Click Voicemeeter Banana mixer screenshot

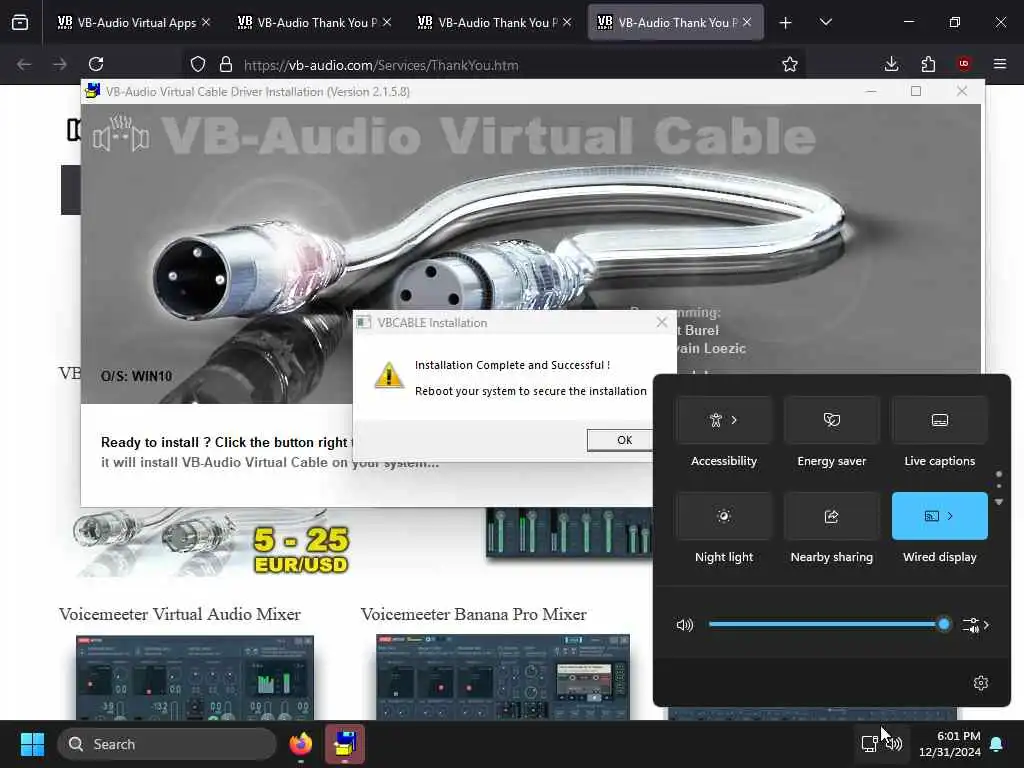(503, 677)
